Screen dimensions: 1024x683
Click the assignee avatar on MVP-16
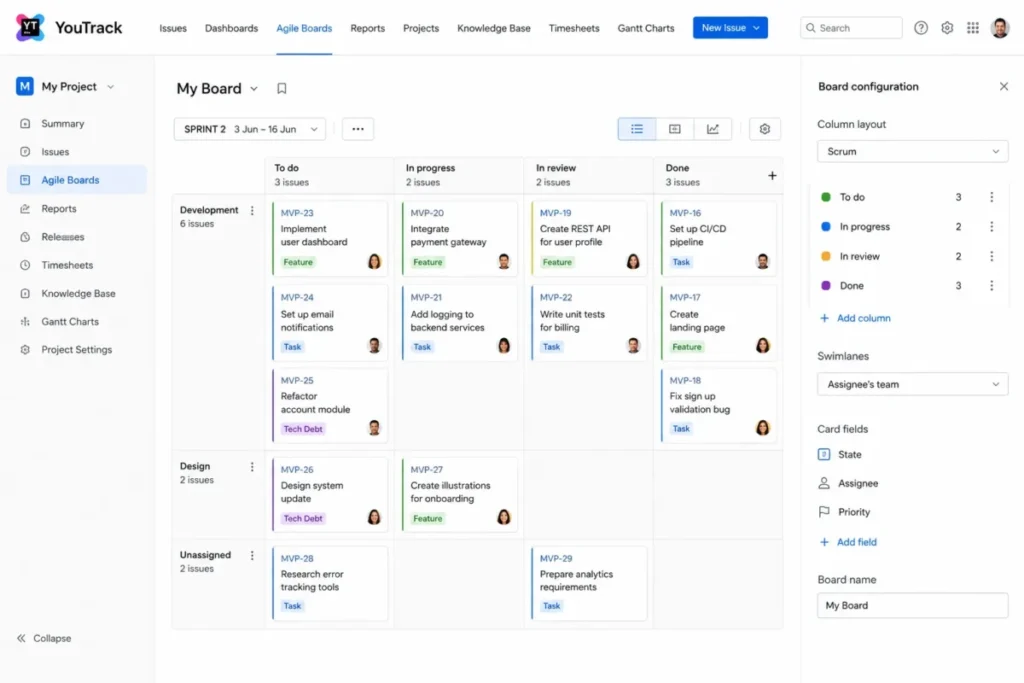[763, 262]
